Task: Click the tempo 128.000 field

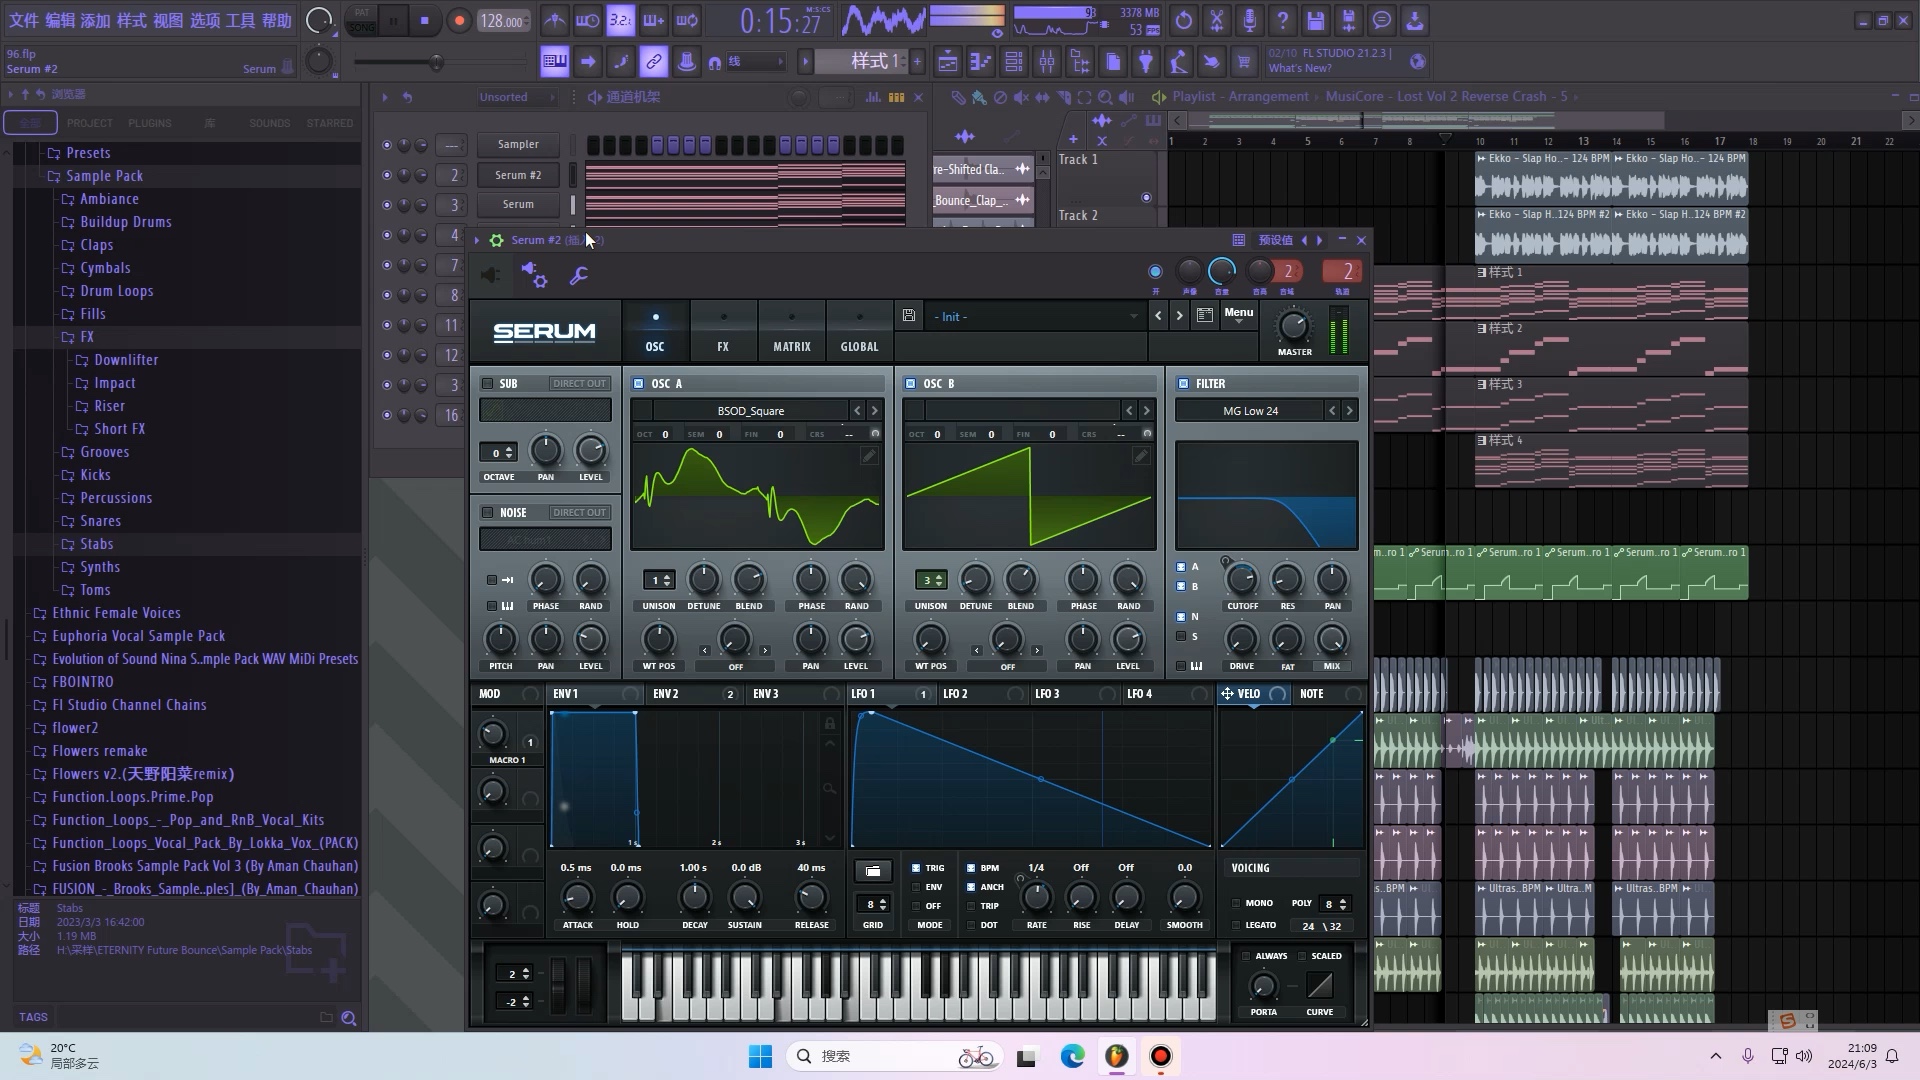Action: pos(503,21)
